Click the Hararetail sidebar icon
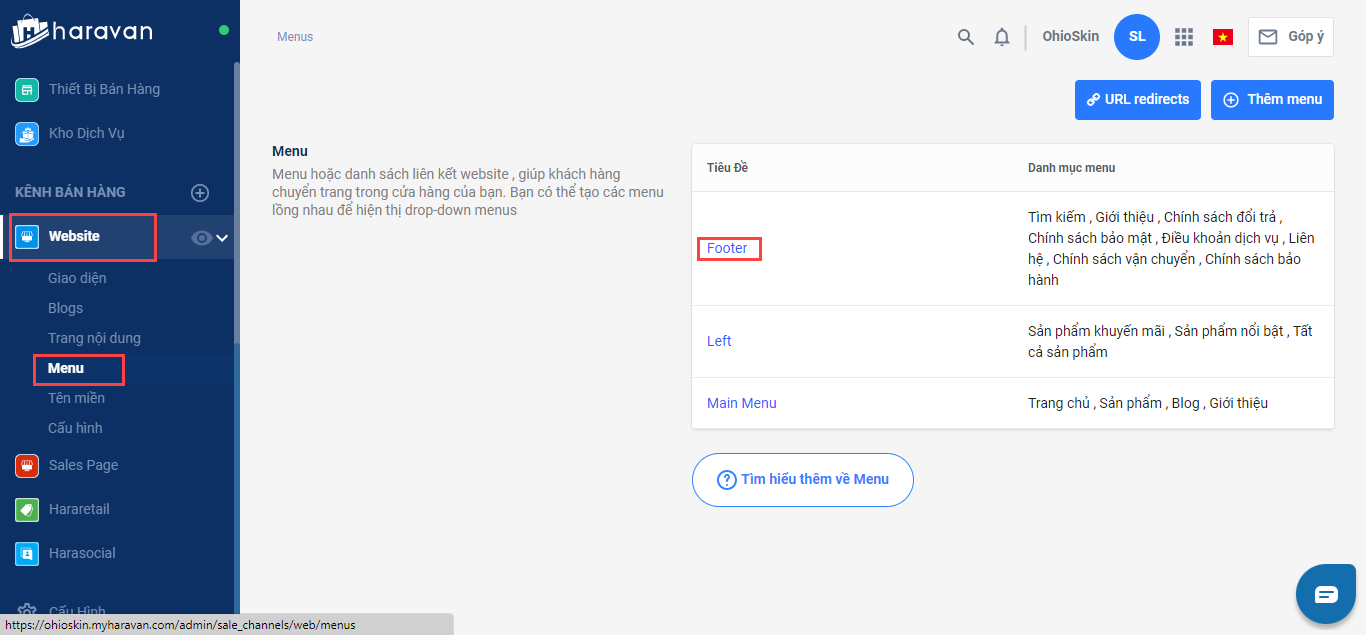Image resolution: width=1366 pixels, height=635 pixels. [x=27, y=509]
